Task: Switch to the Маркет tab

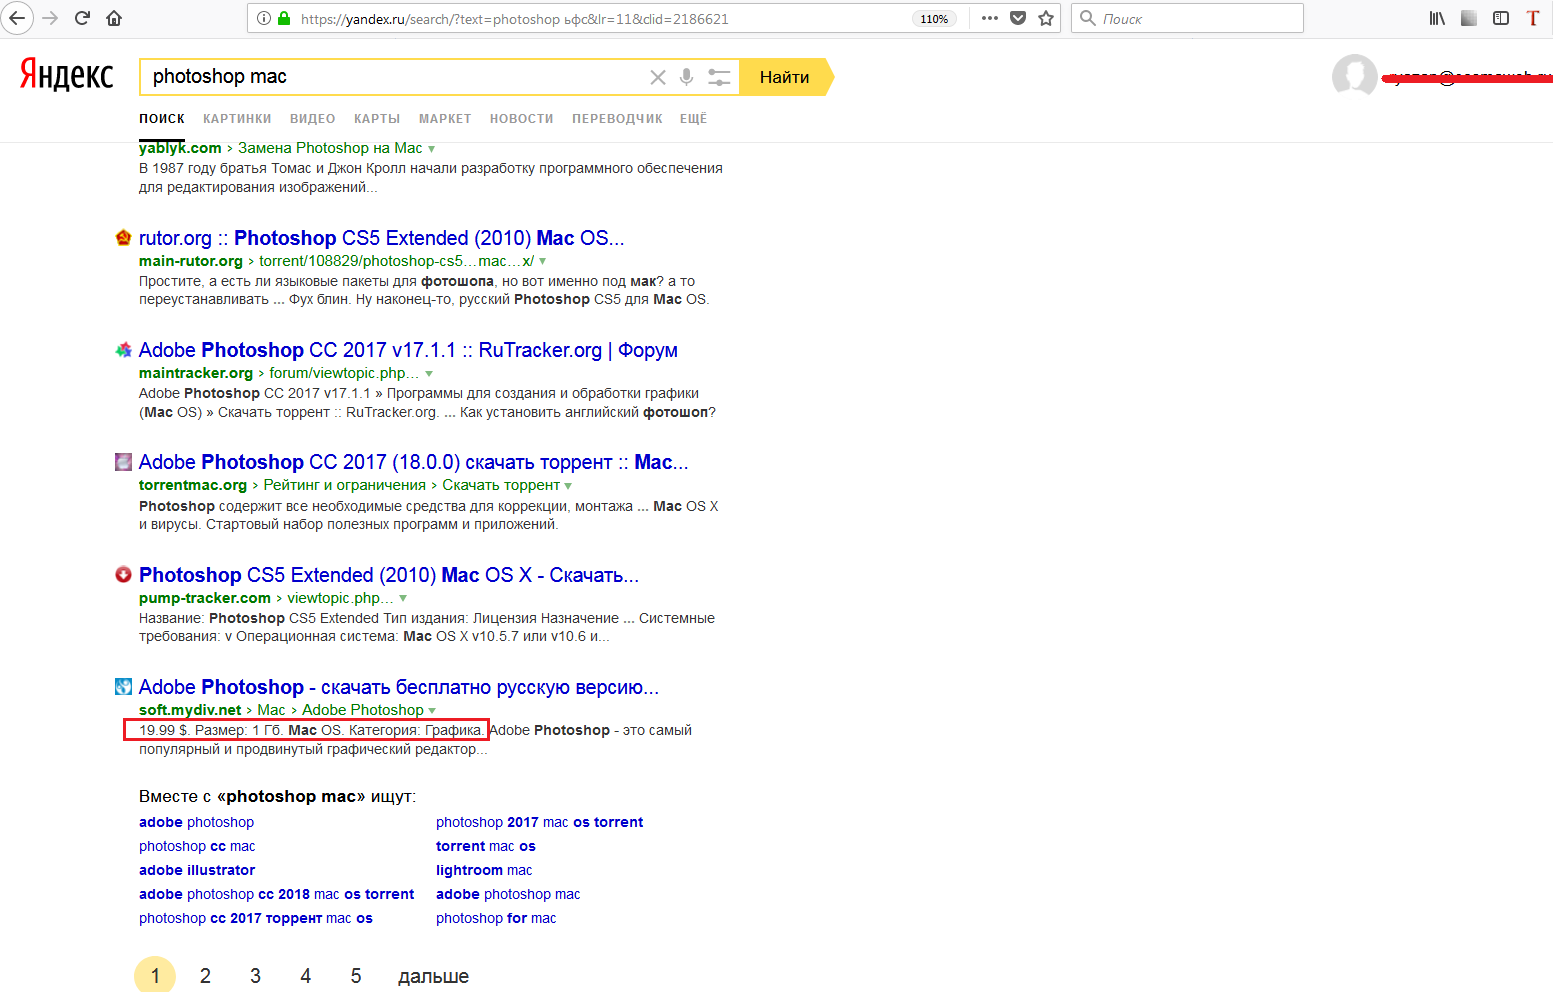Action: (445, 118)
